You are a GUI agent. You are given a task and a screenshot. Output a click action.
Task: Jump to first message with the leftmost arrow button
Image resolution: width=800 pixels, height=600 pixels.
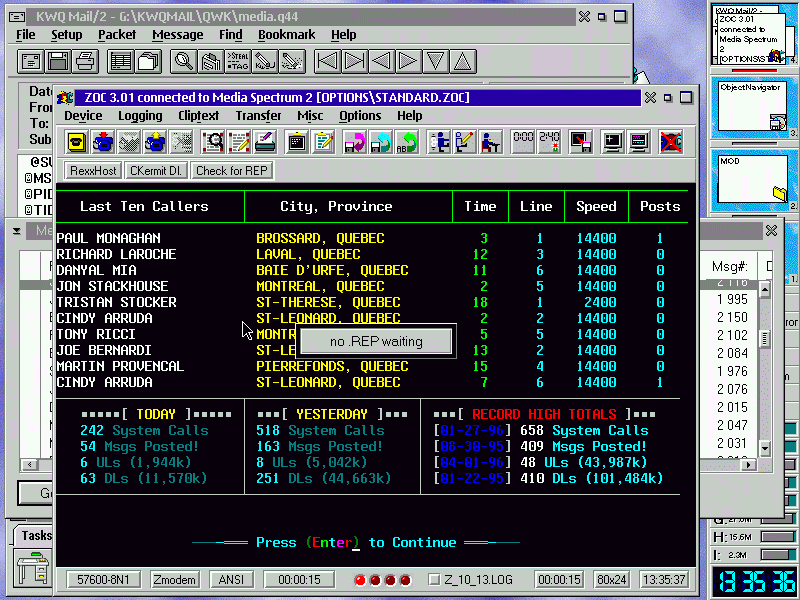(327, 61)
